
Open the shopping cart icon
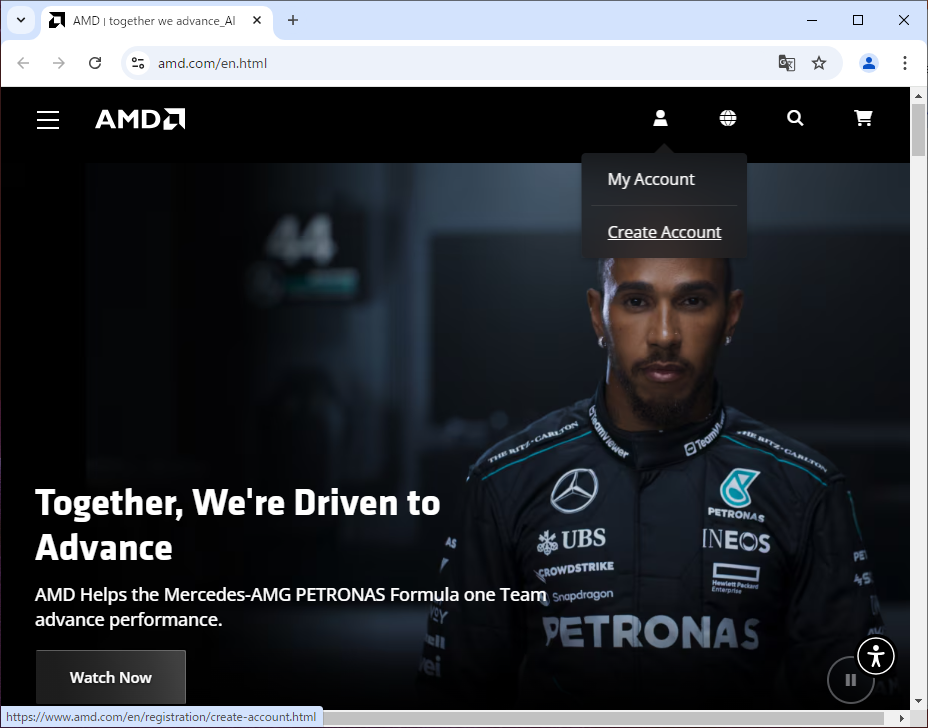[x=863, y=118]
